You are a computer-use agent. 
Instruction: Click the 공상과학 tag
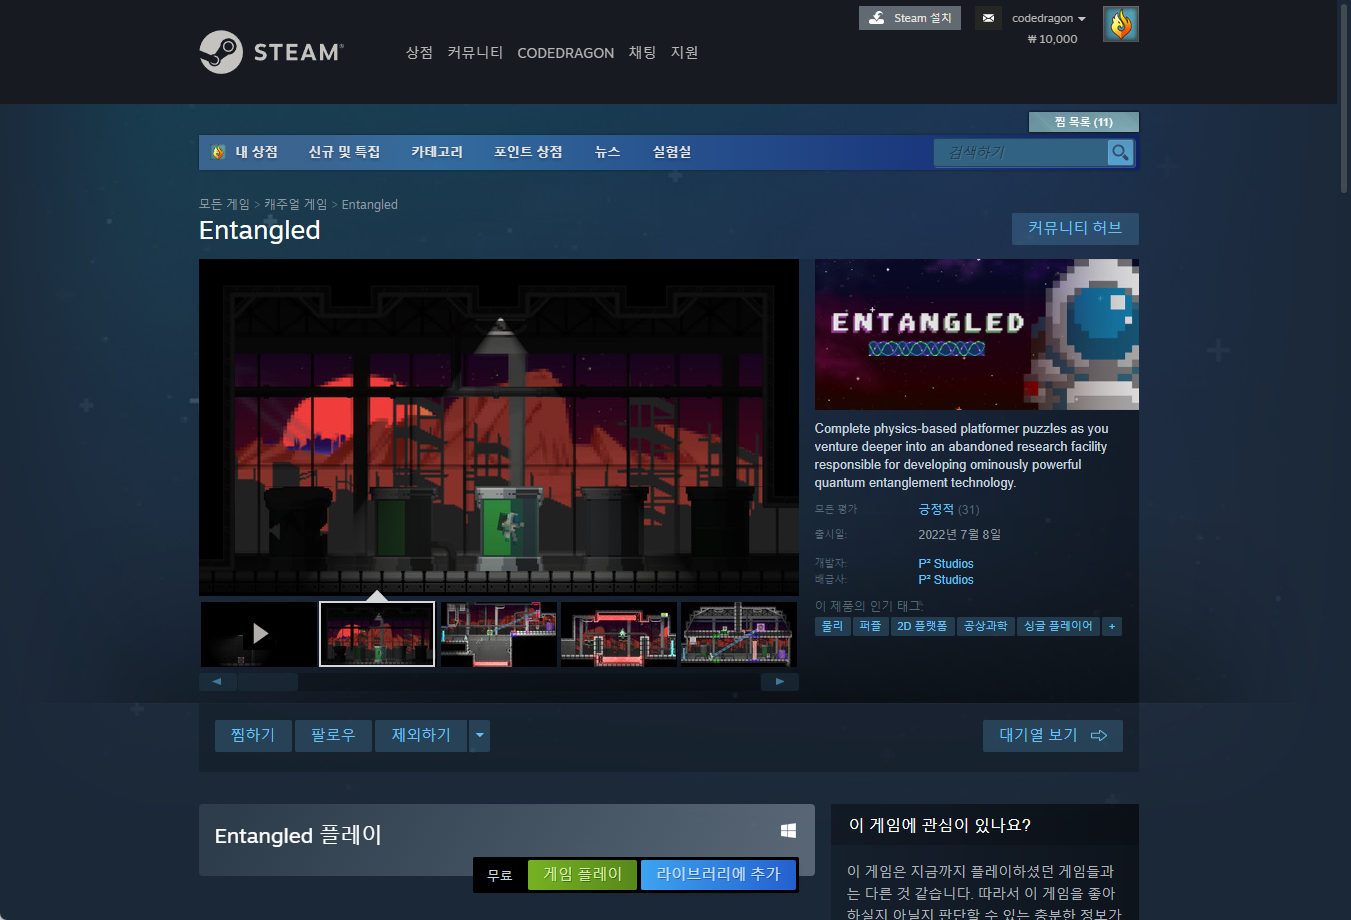point(985,626)
